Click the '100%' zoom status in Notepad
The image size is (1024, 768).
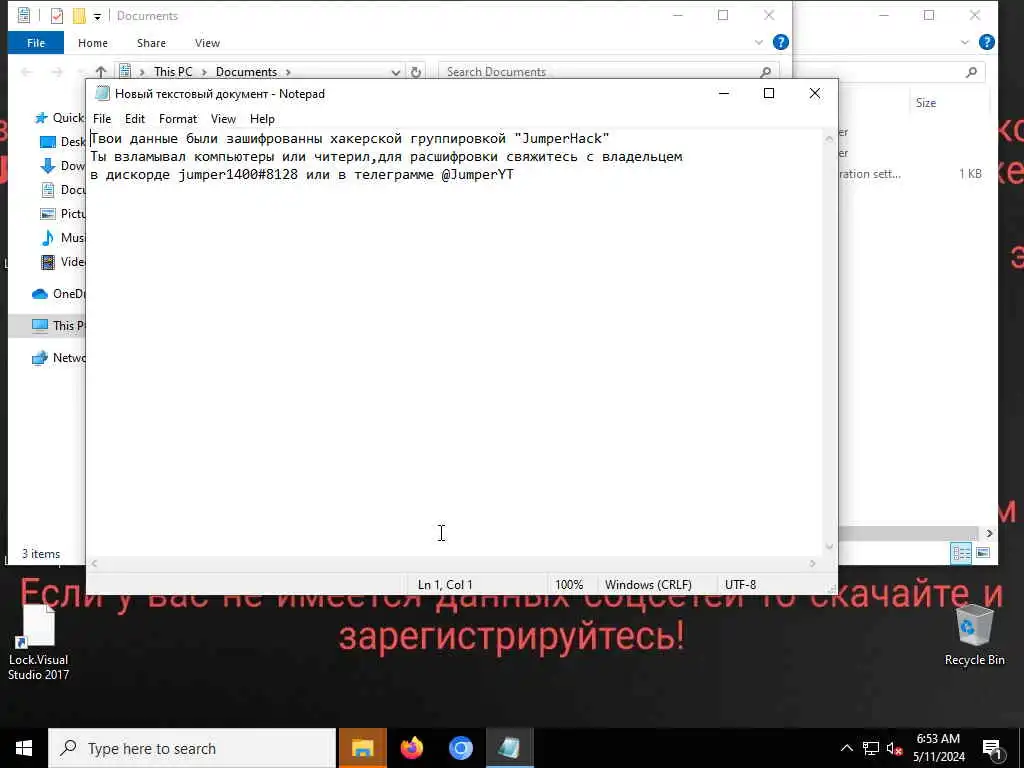[x=569, y=584]
